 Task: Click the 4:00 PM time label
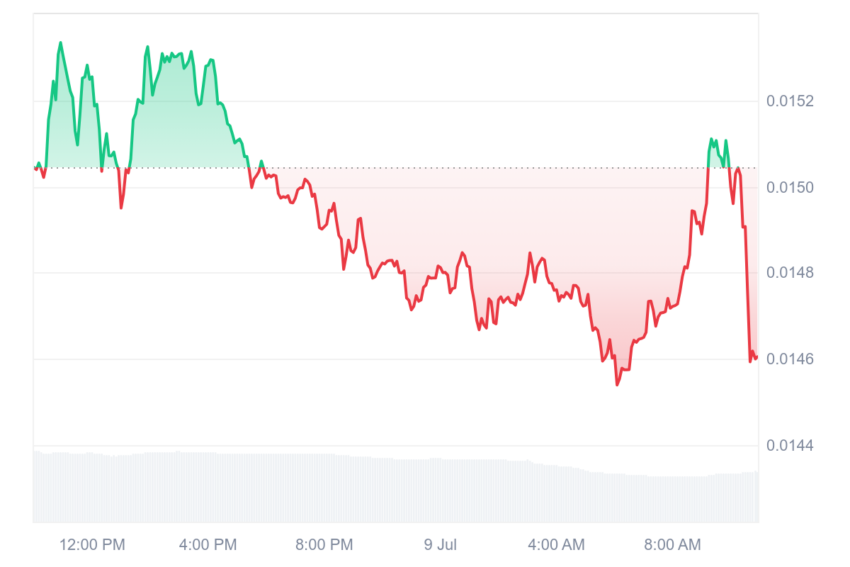coord(208,545)
